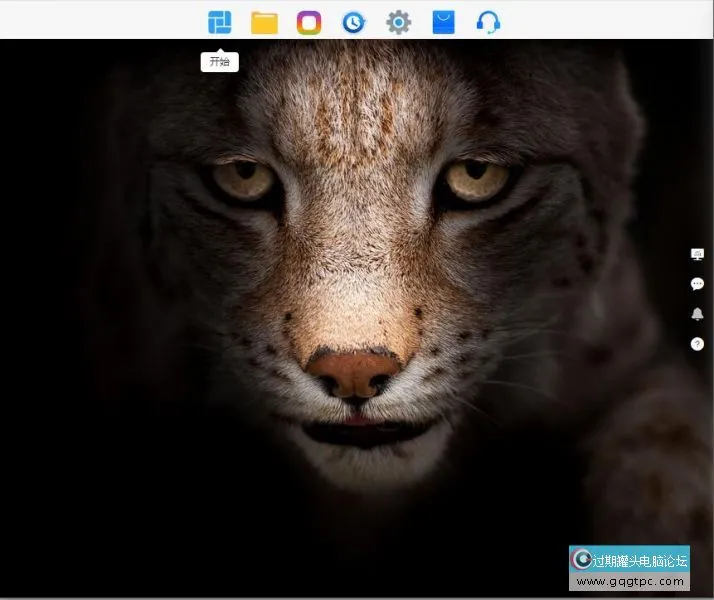The height and width of the screenshot is (600, 714).
Task: Open system settings gear icon
Action: [x=398, y=22]
